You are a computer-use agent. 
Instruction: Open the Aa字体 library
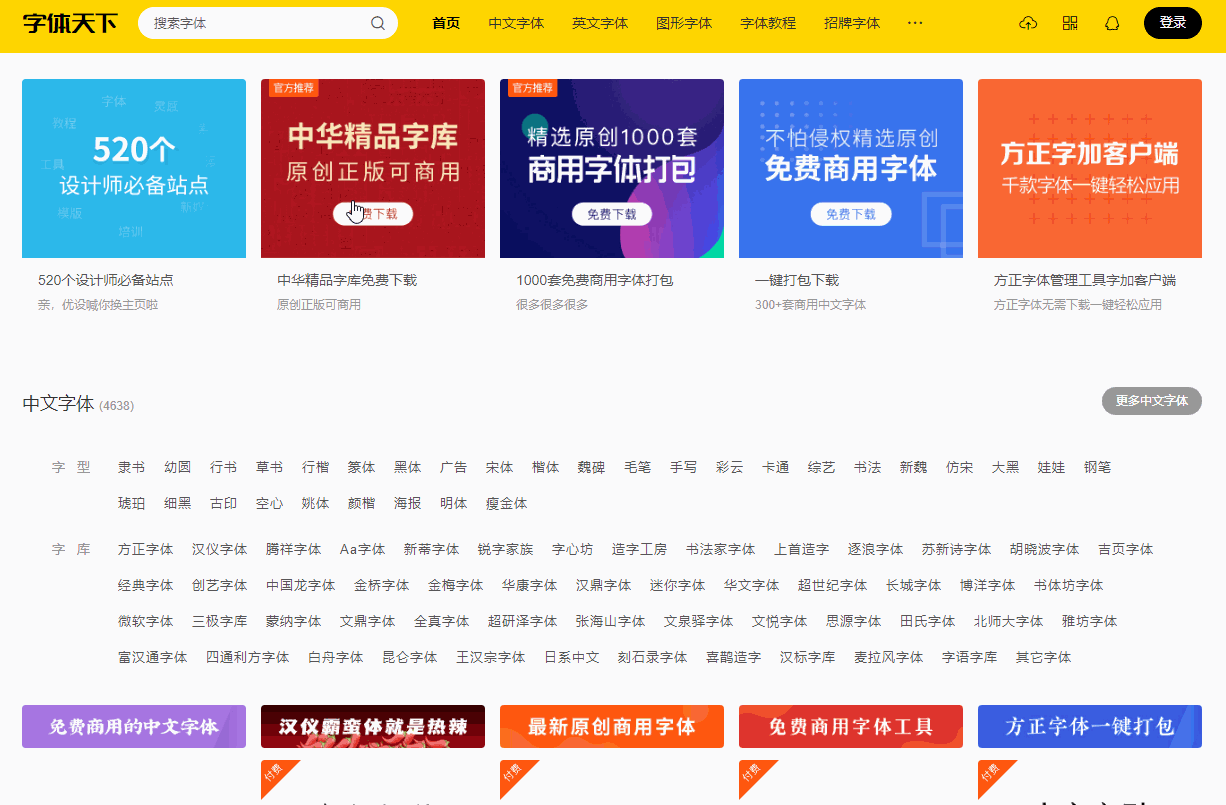(362, 549)
